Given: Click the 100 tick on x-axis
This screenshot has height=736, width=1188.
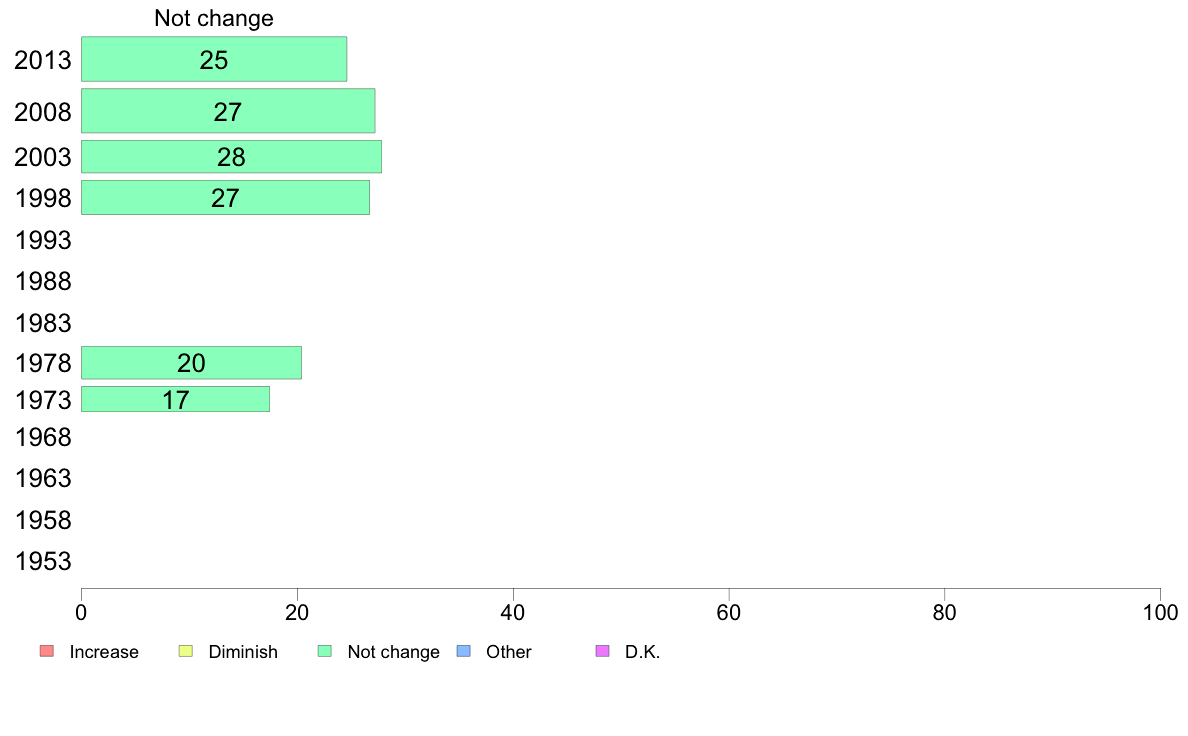Looking at the screenshot, I should coord(1160,612).
